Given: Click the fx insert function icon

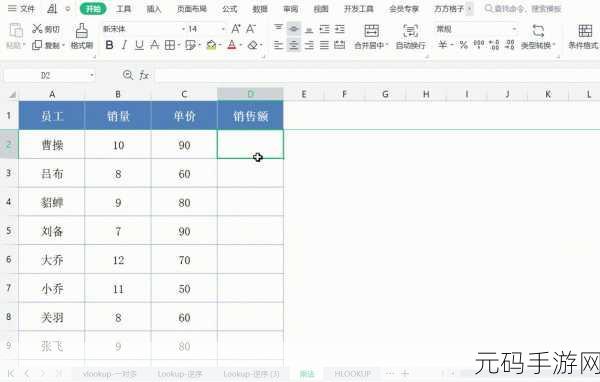Looking at the screenshot, I should click(144, 75).
